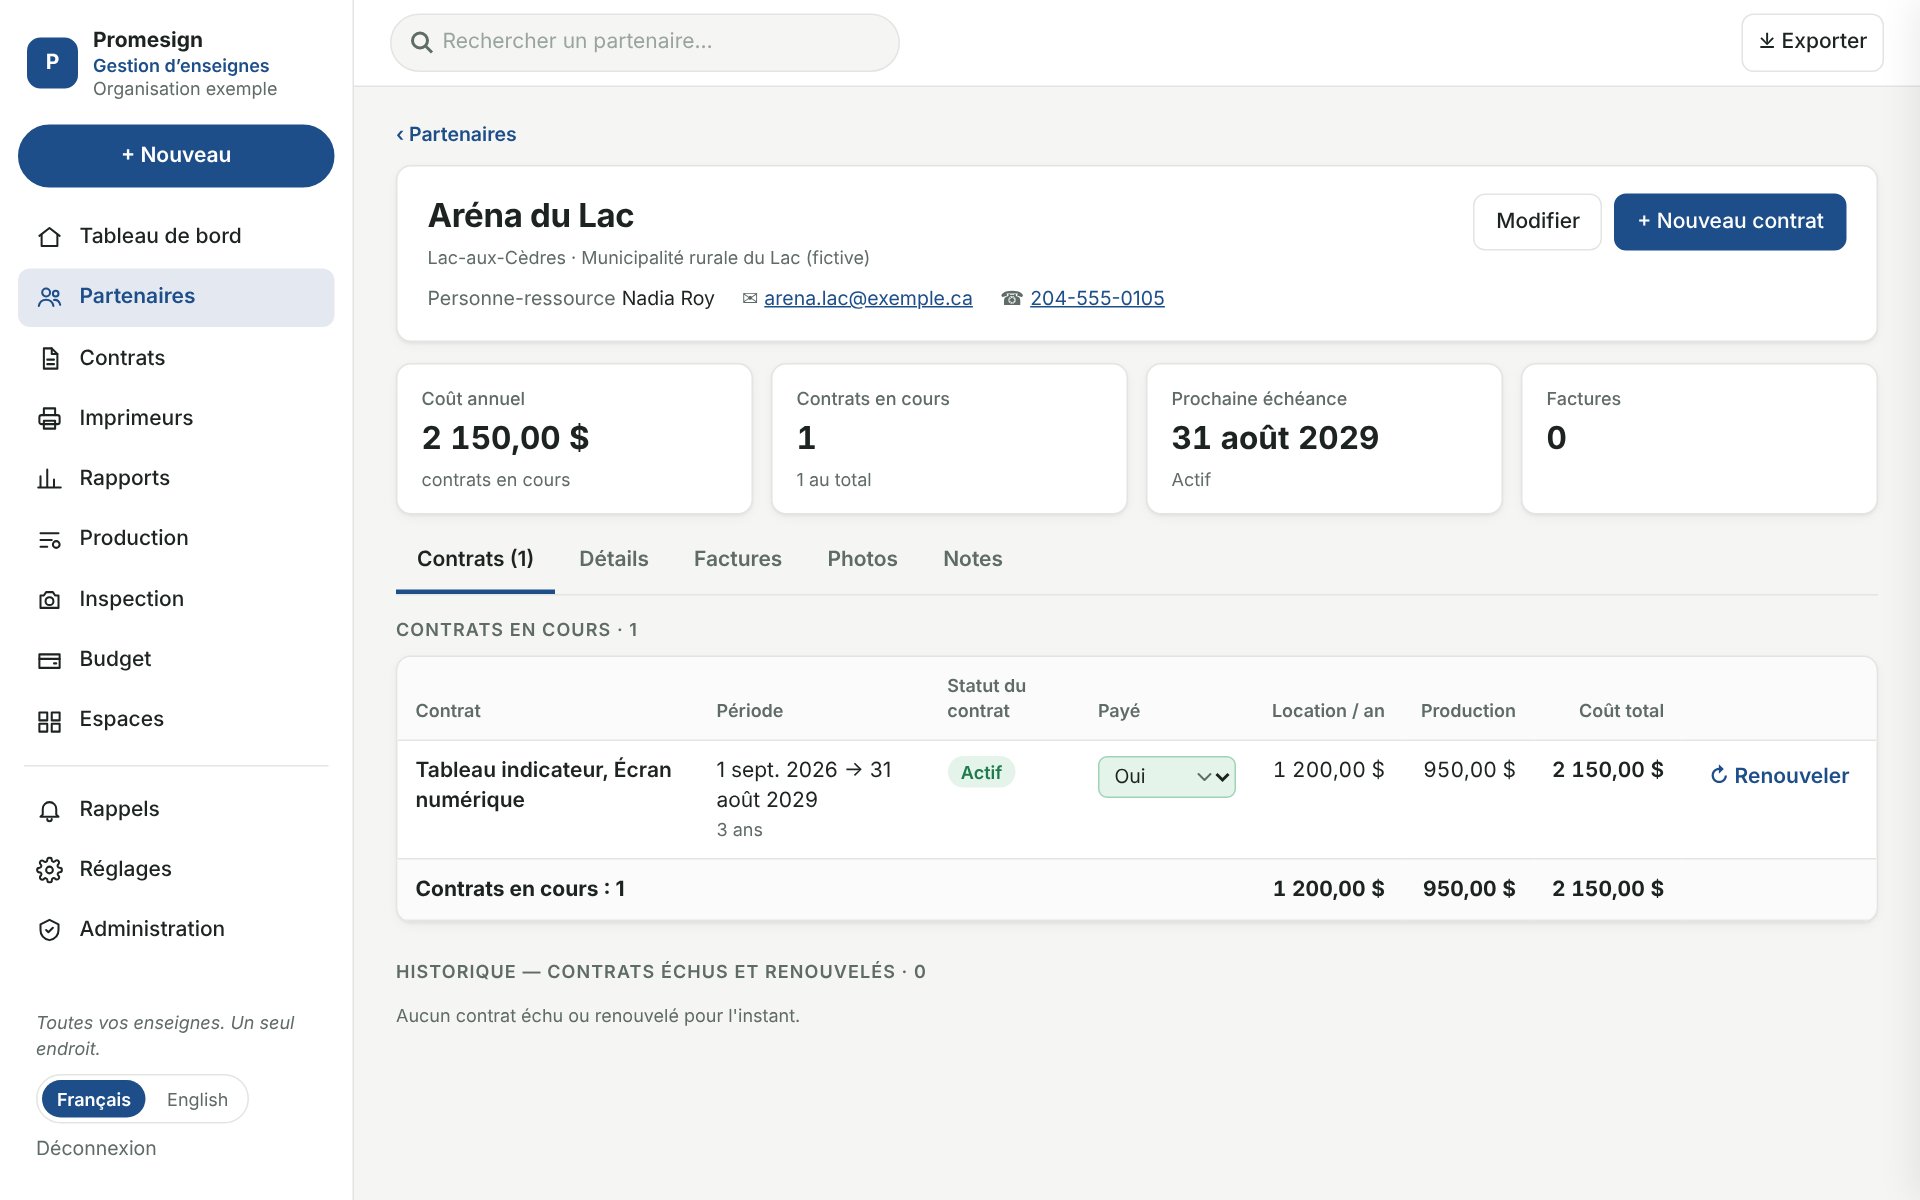Click the Modifier button
Screen dimensions: 1920x1200
[1537, 221]
